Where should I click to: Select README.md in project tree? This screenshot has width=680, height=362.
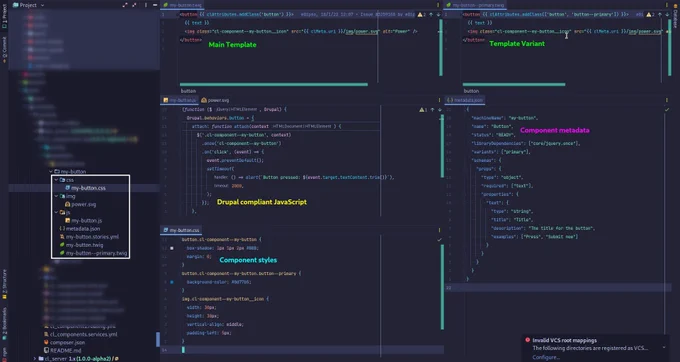[62, 351]
